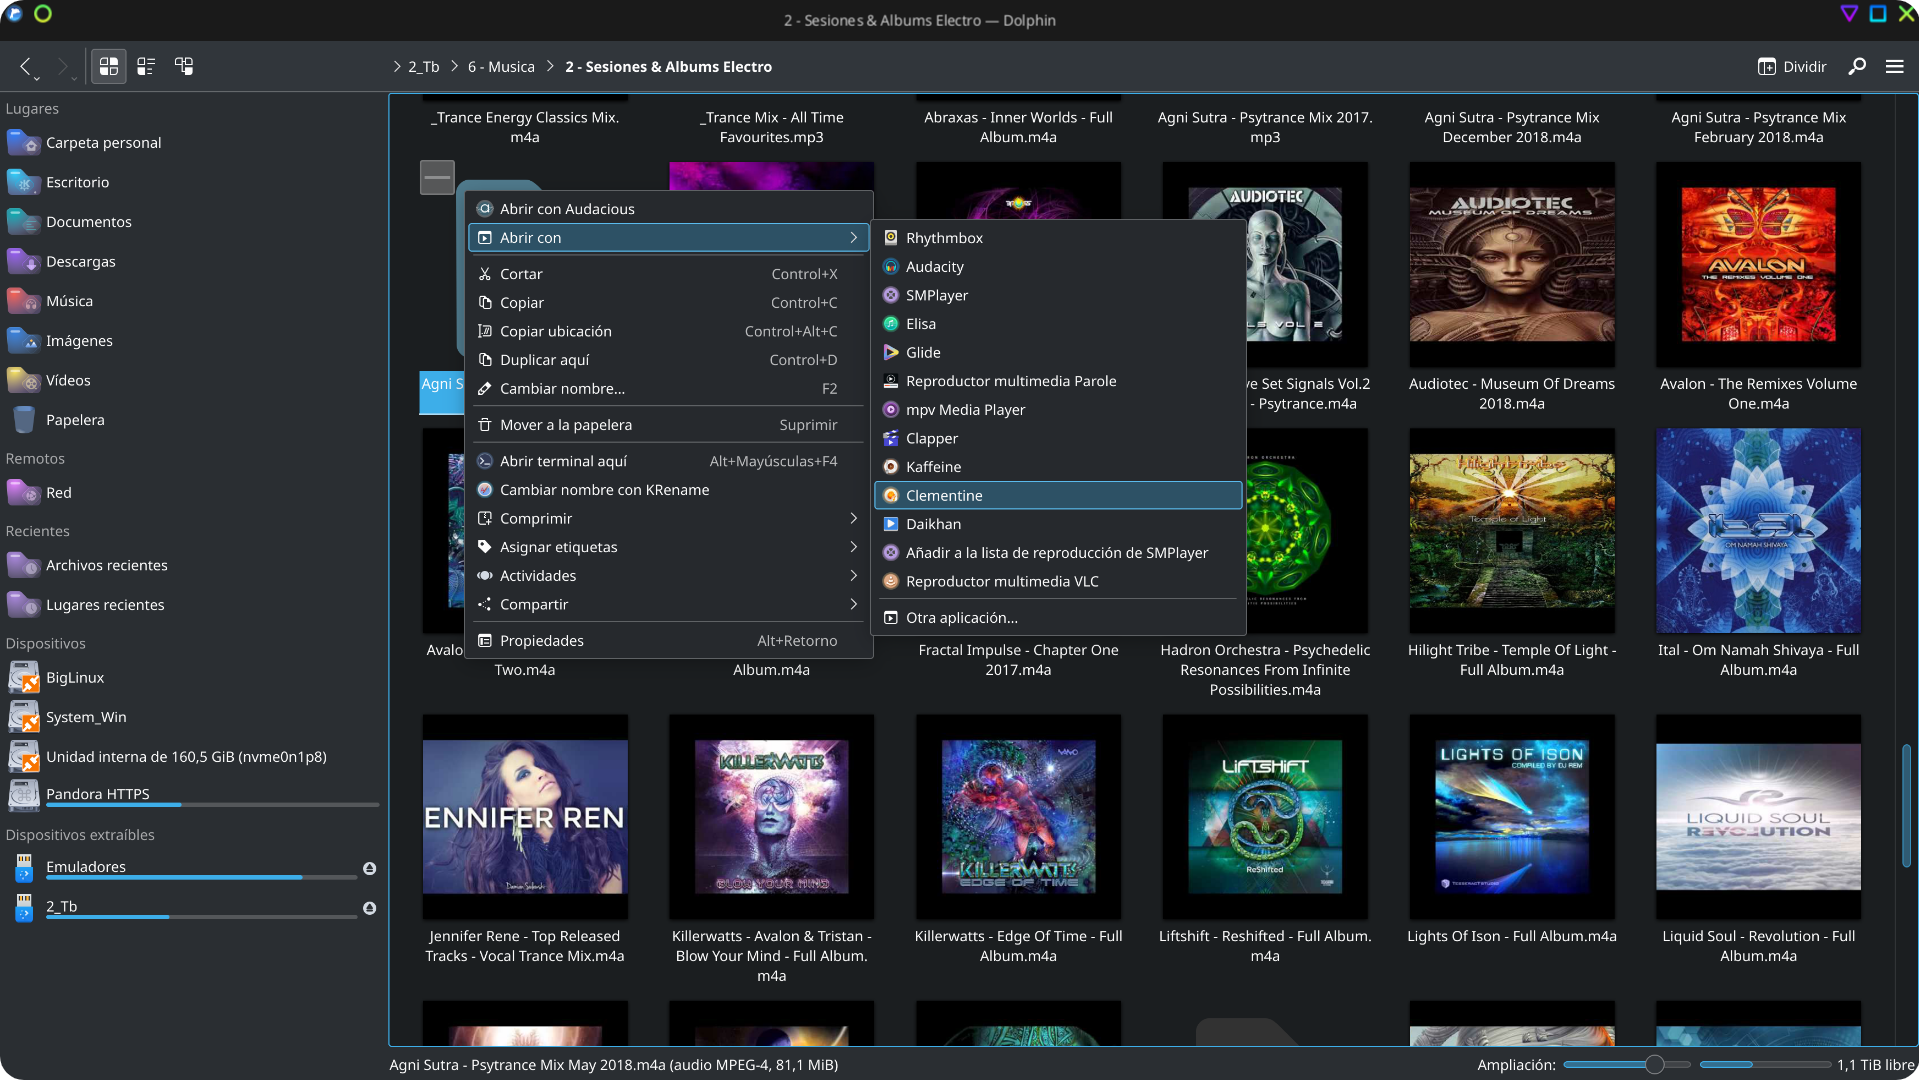Eject the 2_Tb removable device
Screen dimensions: 1920x1080
(369, 908)
